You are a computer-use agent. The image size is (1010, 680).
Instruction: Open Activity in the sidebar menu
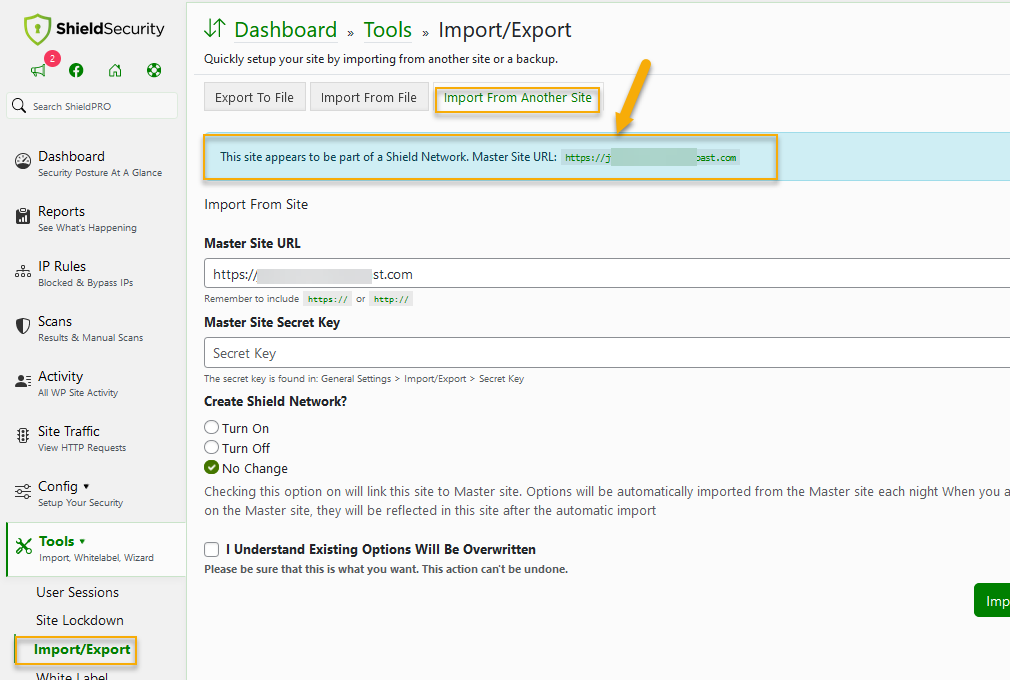click(78, 383)
